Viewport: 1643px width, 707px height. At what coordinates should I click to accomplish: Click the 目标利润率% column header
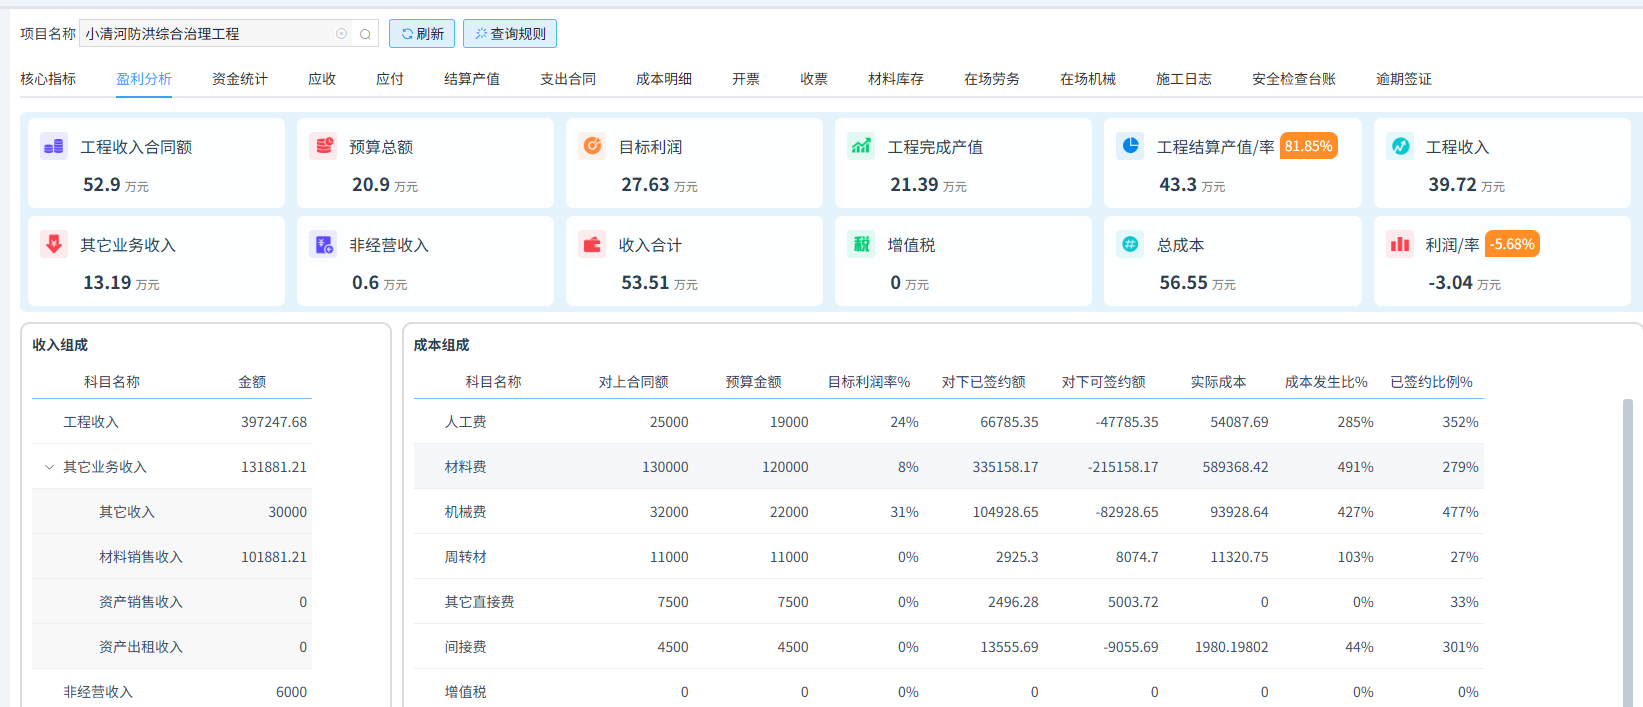(869, 382)
